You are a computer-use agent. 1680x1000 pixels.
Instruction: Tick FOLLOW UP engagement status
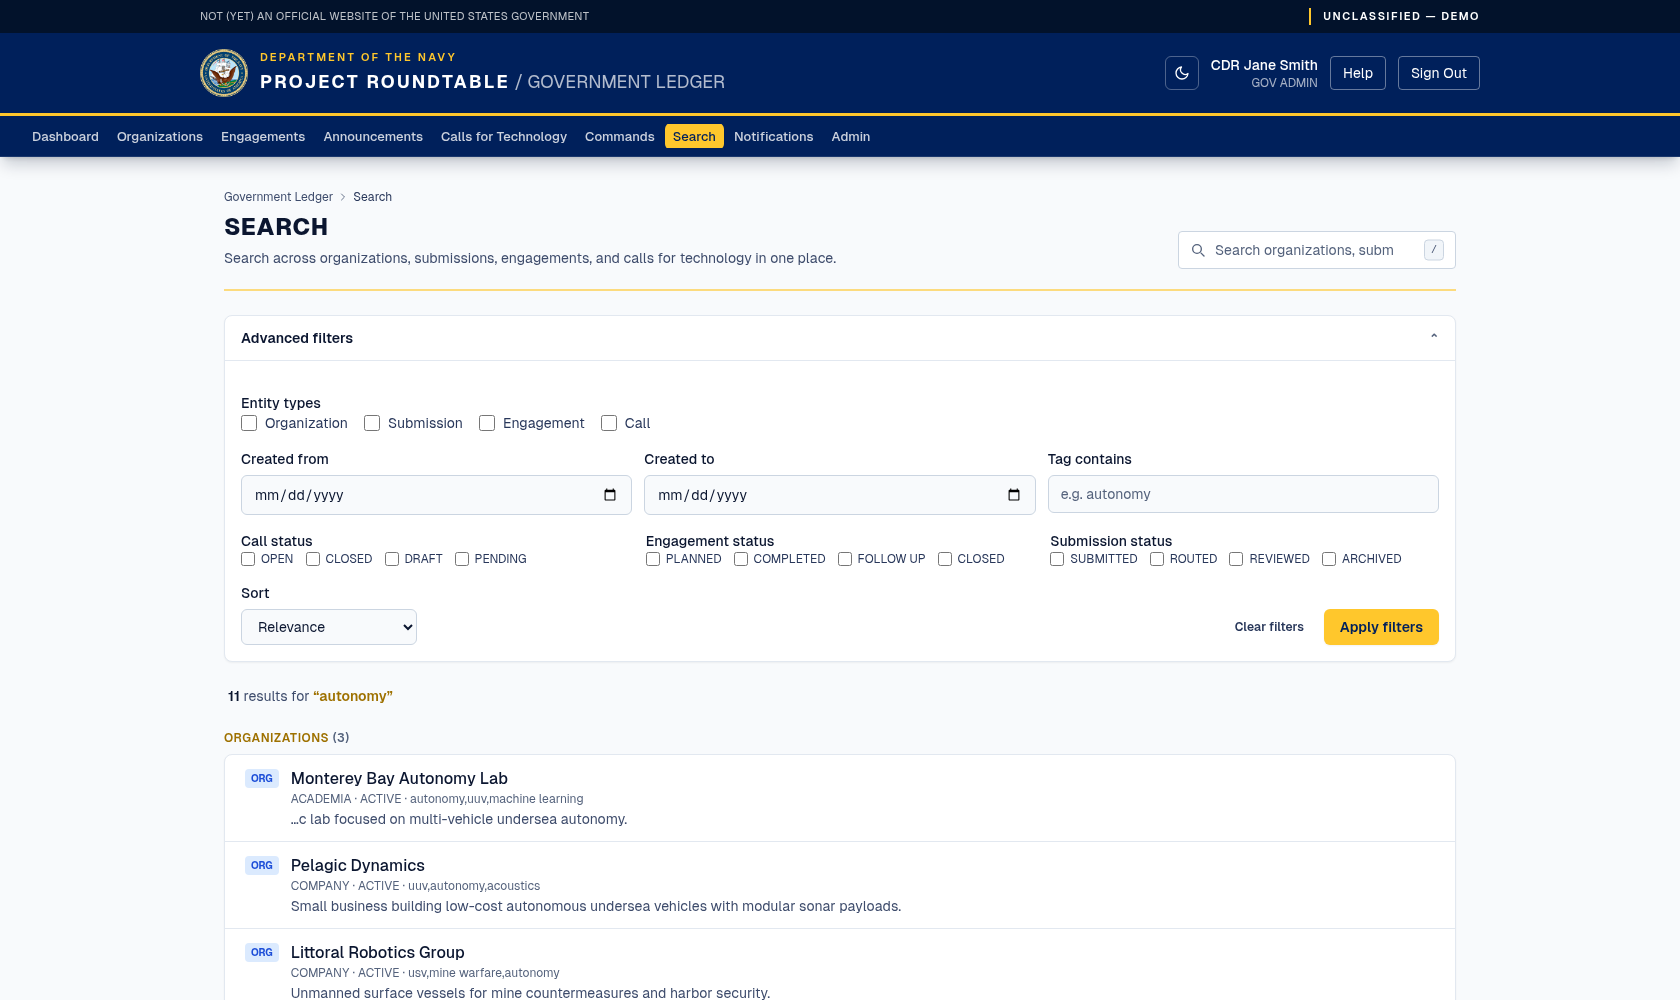click(x=845, y=559)
